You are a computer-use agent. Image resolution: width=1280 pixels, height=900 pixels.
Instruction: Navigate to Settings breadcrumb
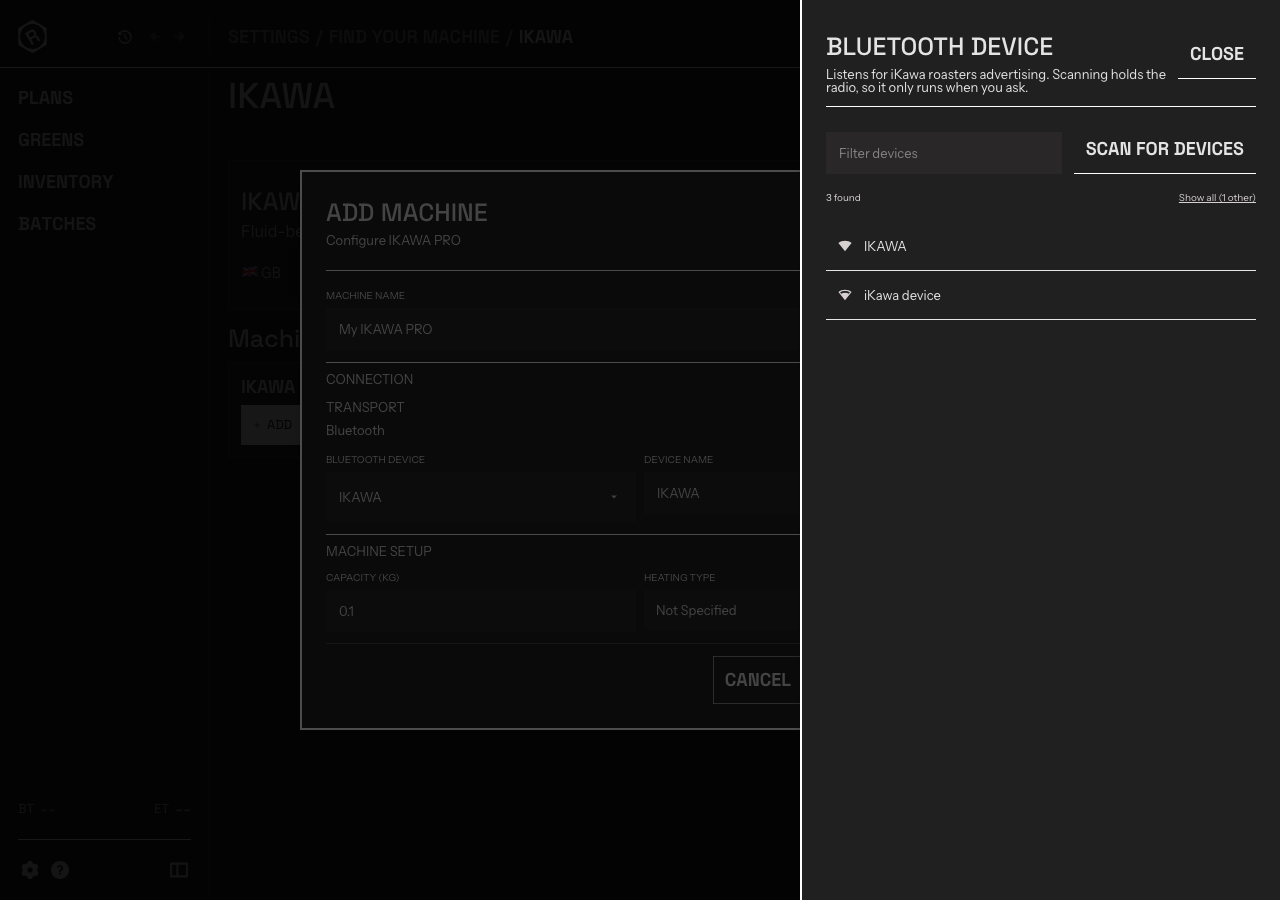click(269, 37)
